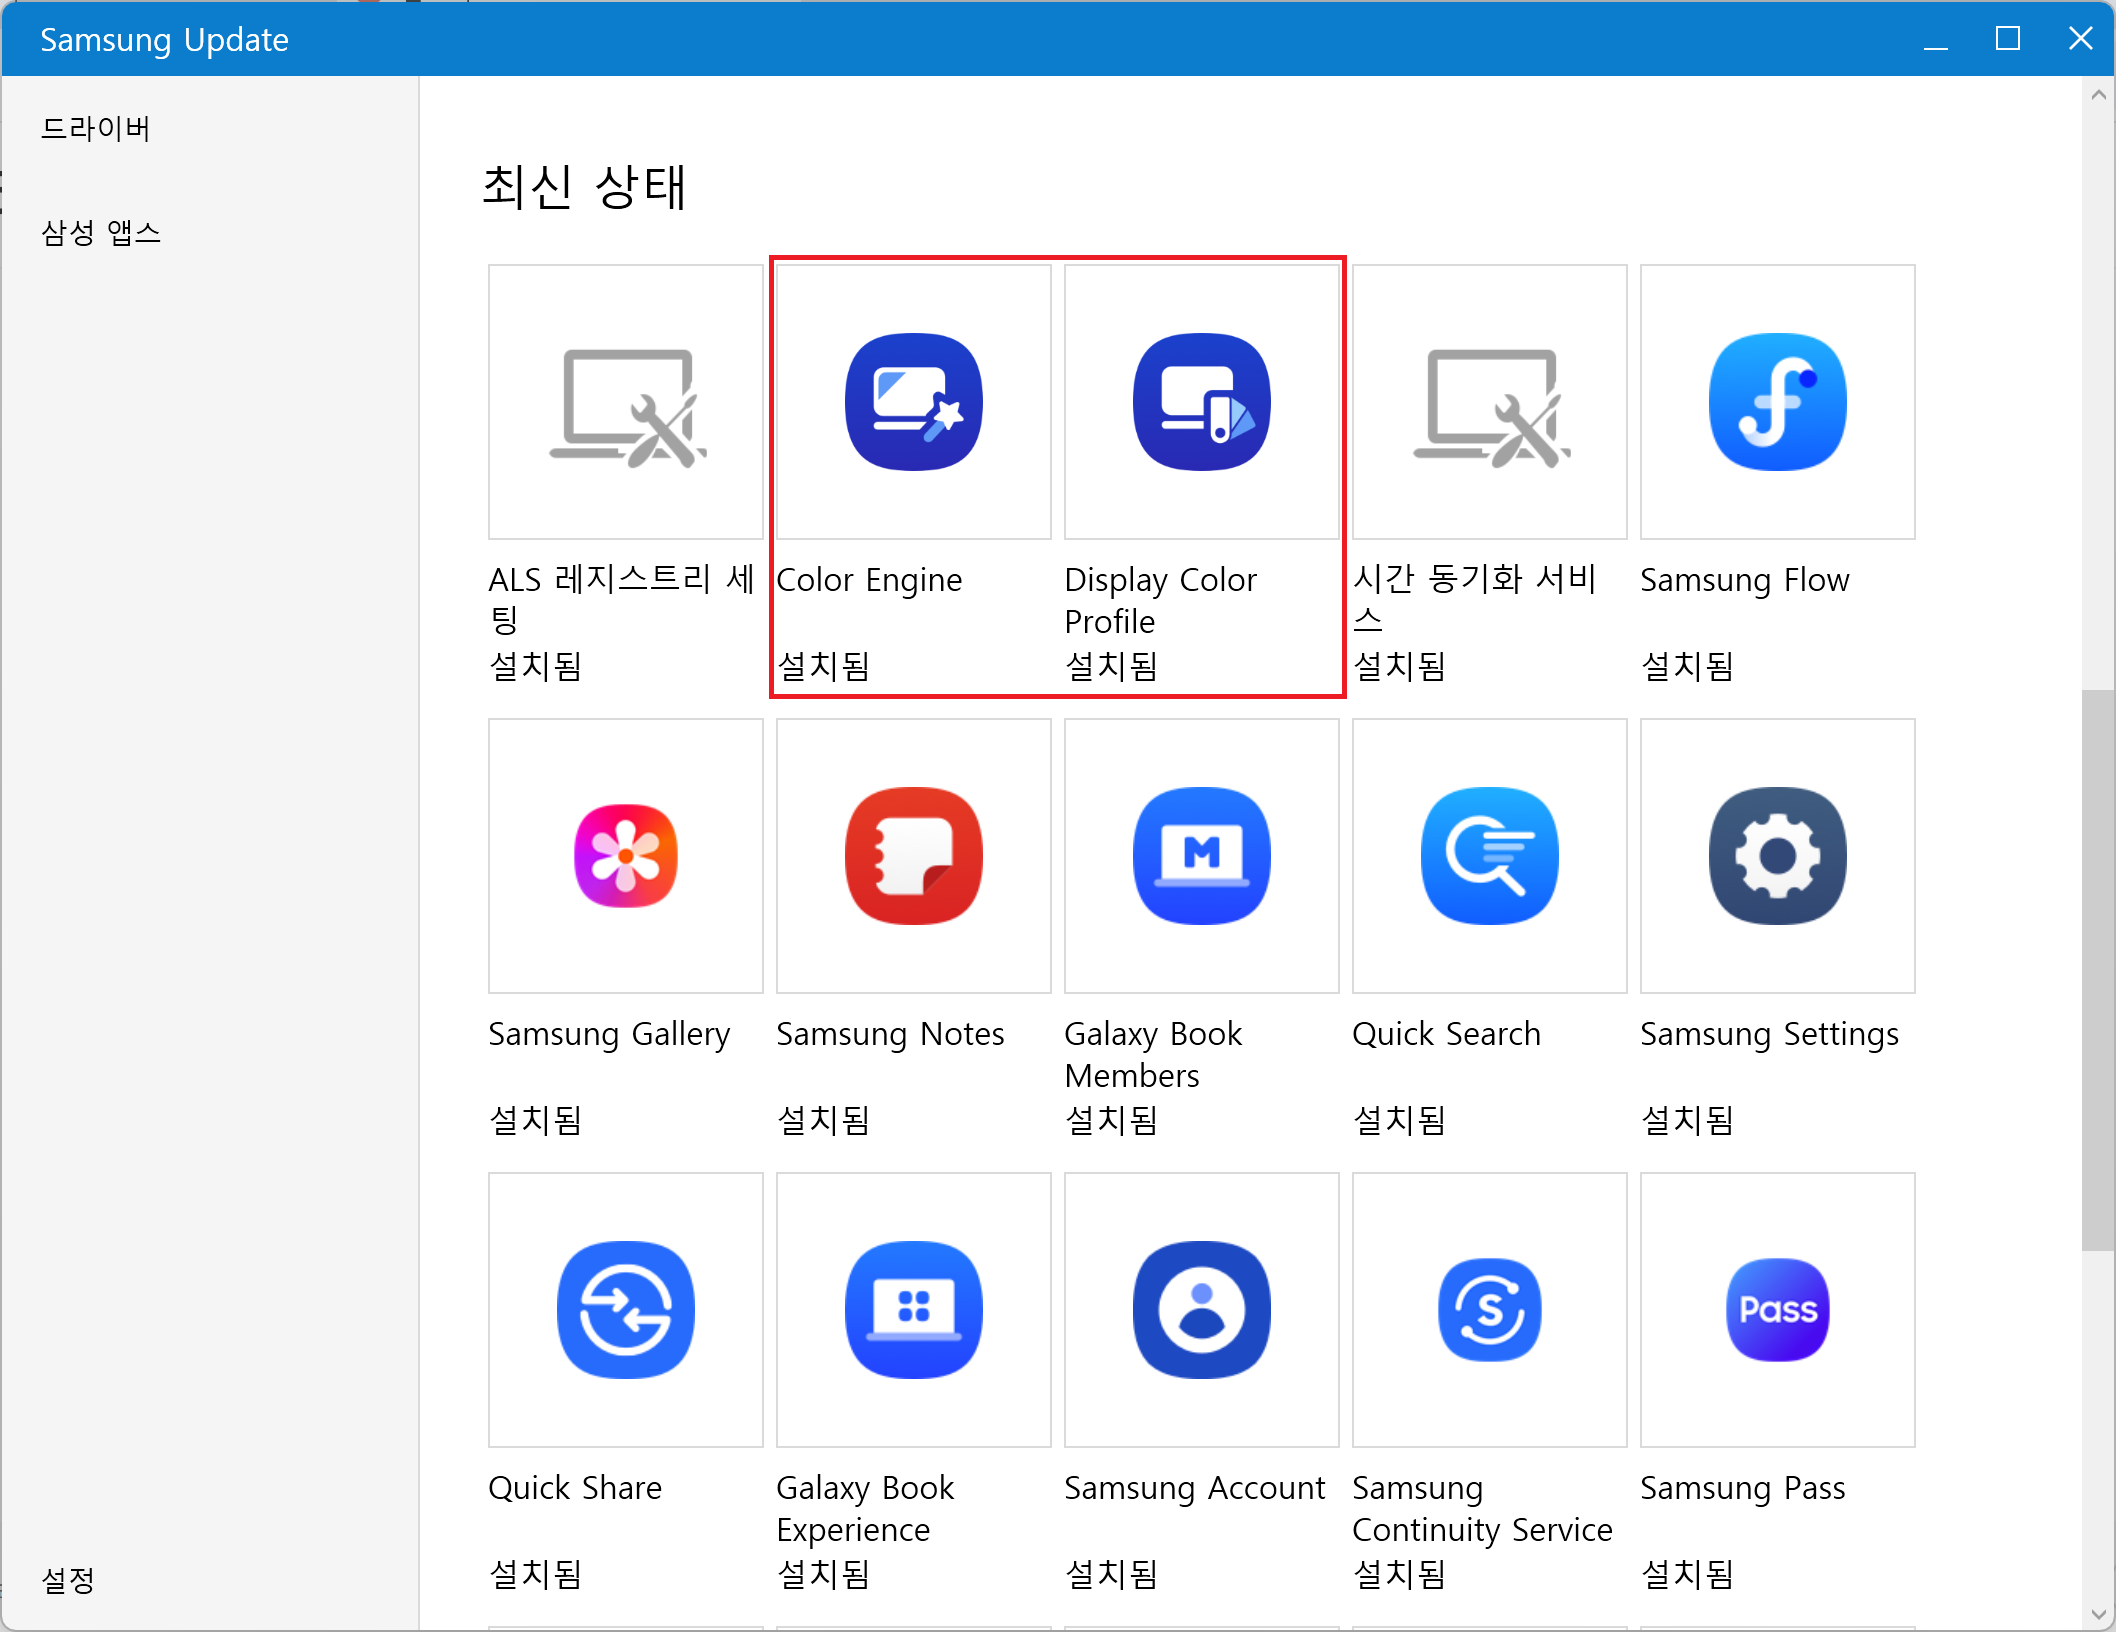Open the Samsung Pass icon
The height and width of the screenshot is (1632, 2116).
(1777, 1310)
